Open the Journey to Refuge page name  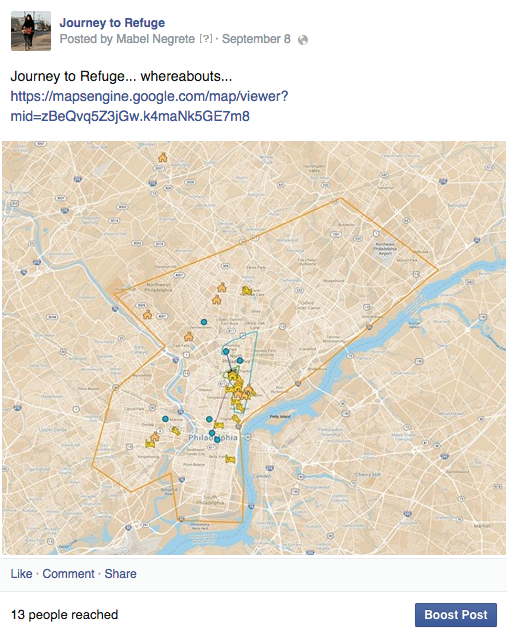click(112, 23)
